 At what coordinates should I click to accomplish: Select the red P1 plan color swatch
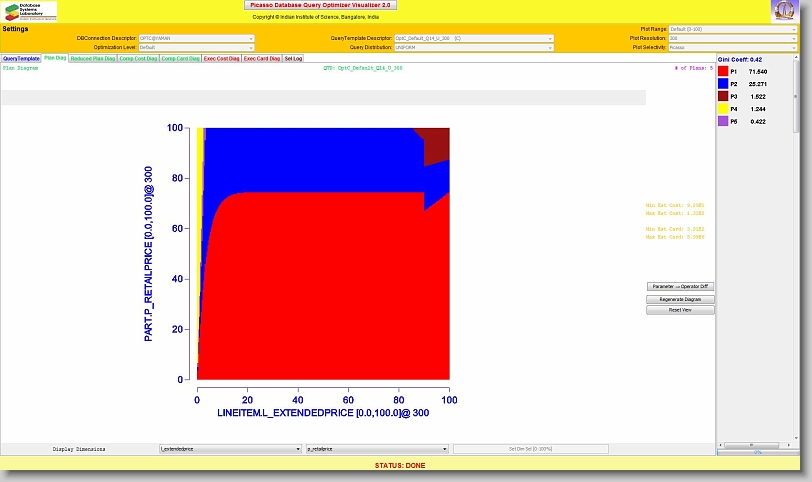tap(723, 72)
